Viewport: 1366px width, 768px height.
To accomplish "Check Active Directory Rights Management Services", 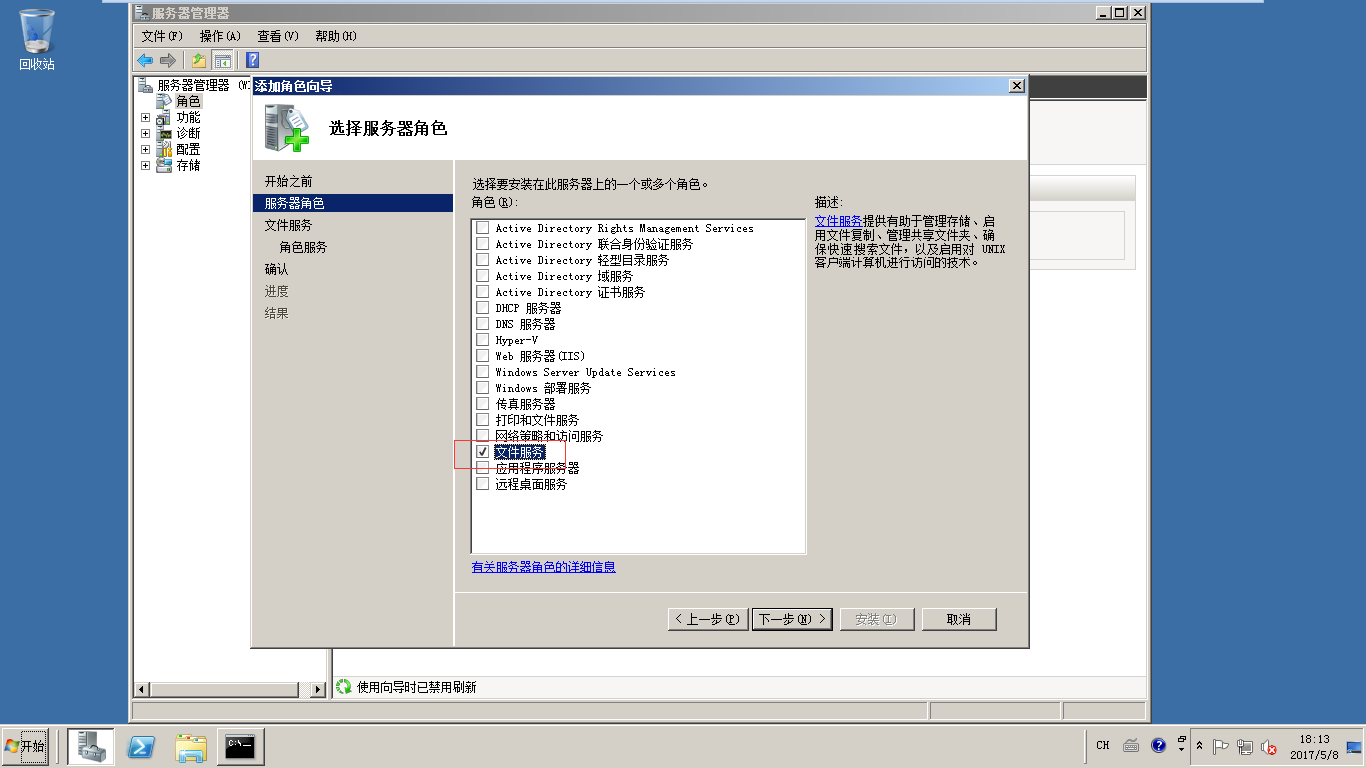I will (483, 228).
